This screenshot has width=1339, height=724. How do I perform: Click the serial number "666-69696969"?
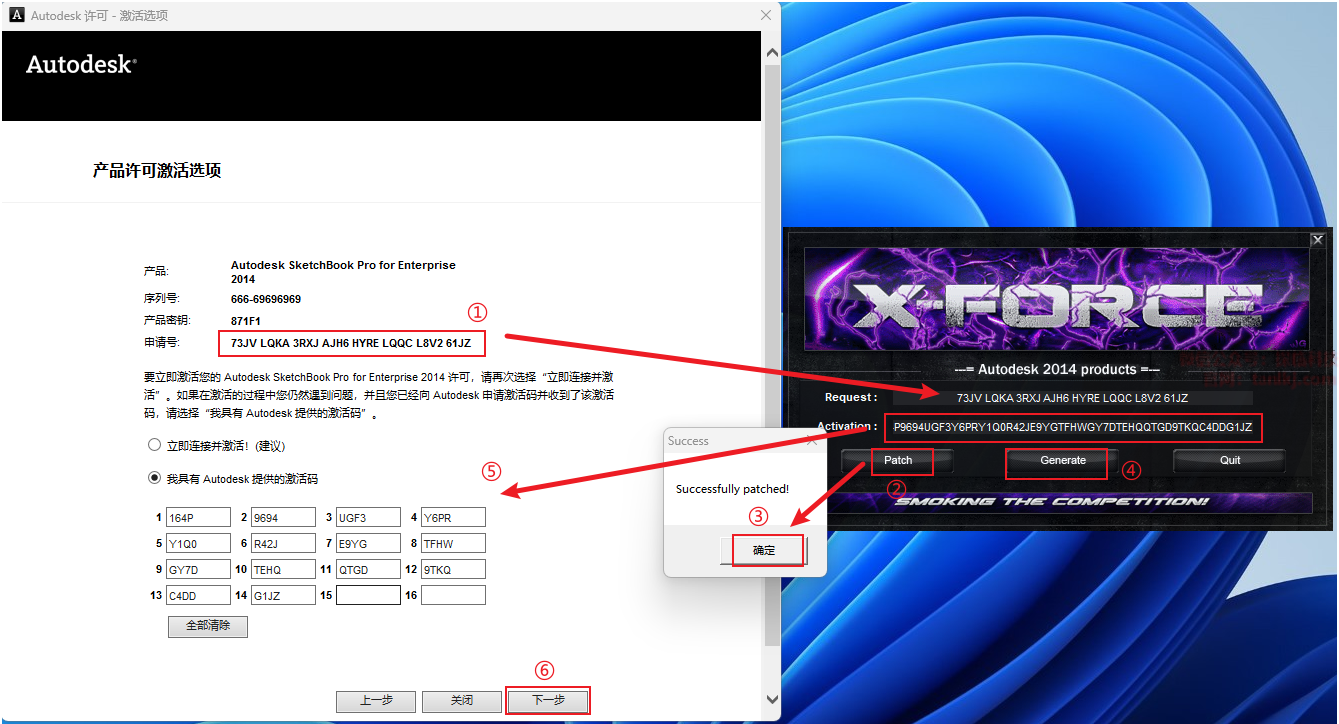266,299
